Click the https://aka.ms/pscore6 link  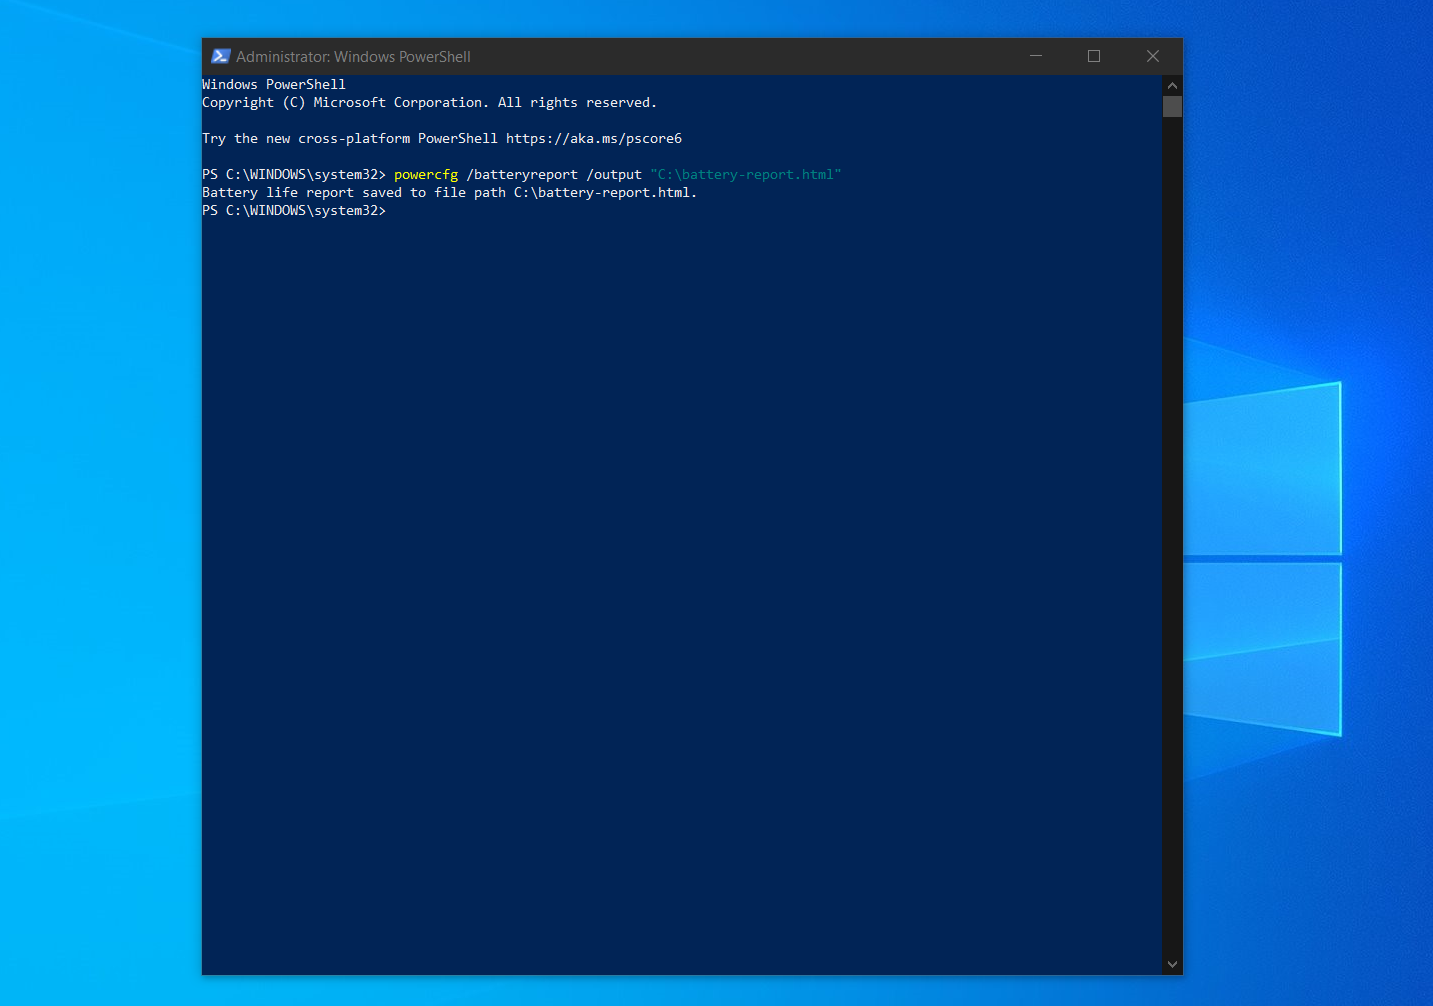pos(594,138)
